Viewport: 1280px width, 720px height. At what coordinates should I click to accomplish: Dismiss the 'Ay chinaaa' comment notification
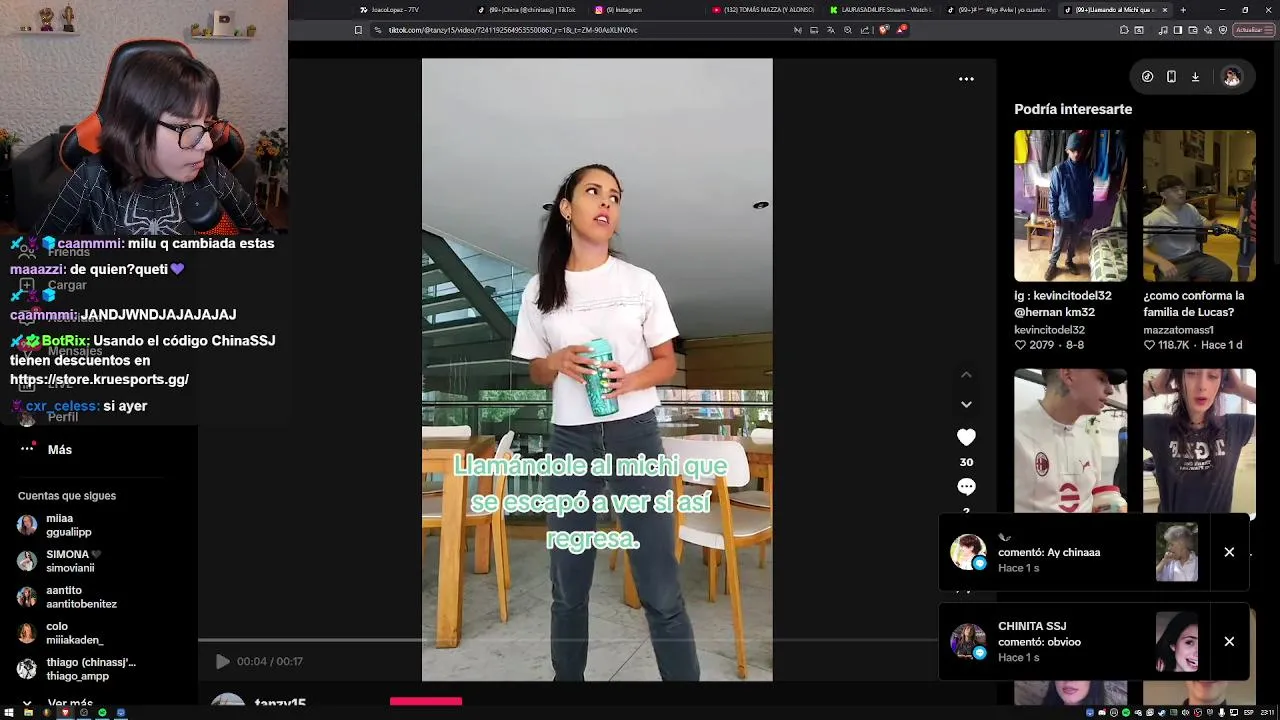[1229, 552]
